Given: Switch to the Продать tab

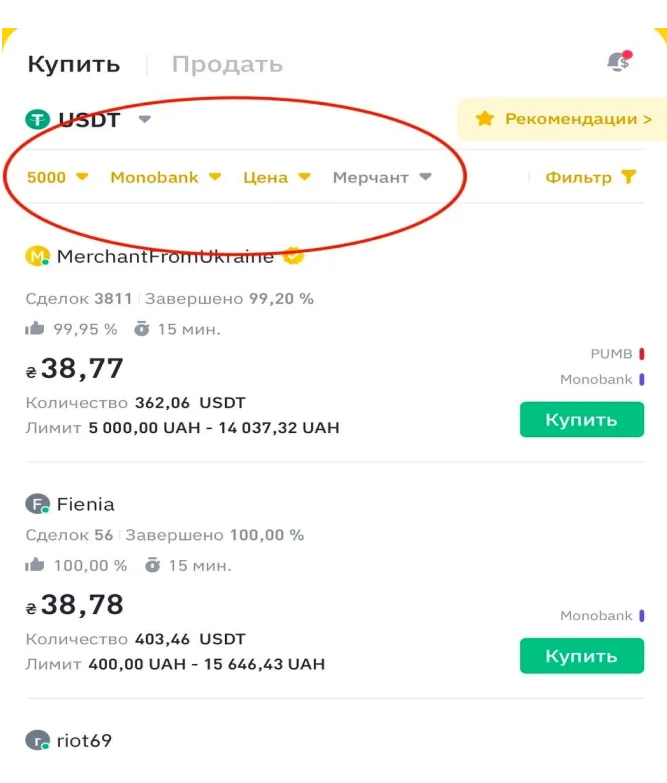Looking at the screenshot, I should coord(227,64).
